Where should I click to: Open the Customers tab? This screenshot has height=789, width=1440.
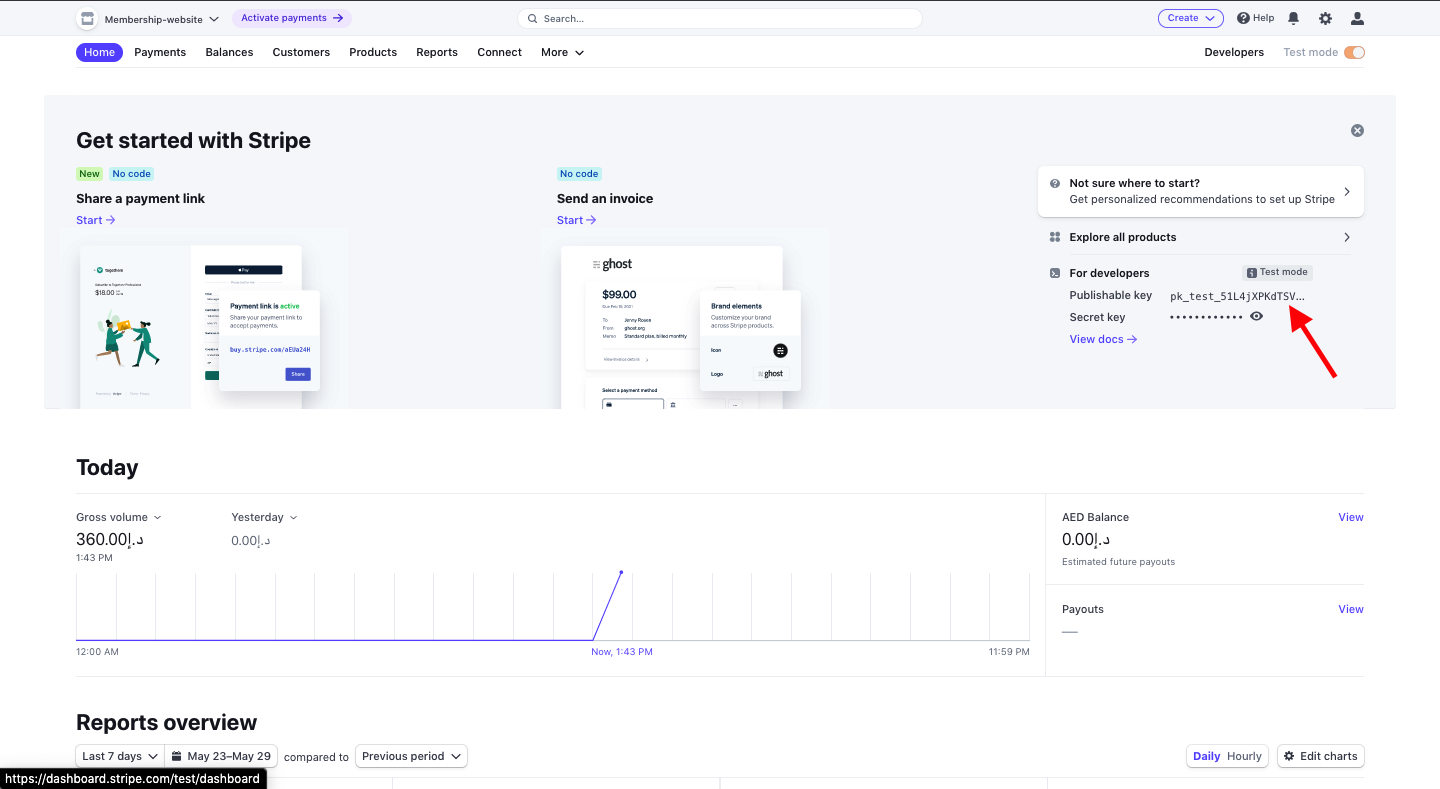click(x=301, y=52)
